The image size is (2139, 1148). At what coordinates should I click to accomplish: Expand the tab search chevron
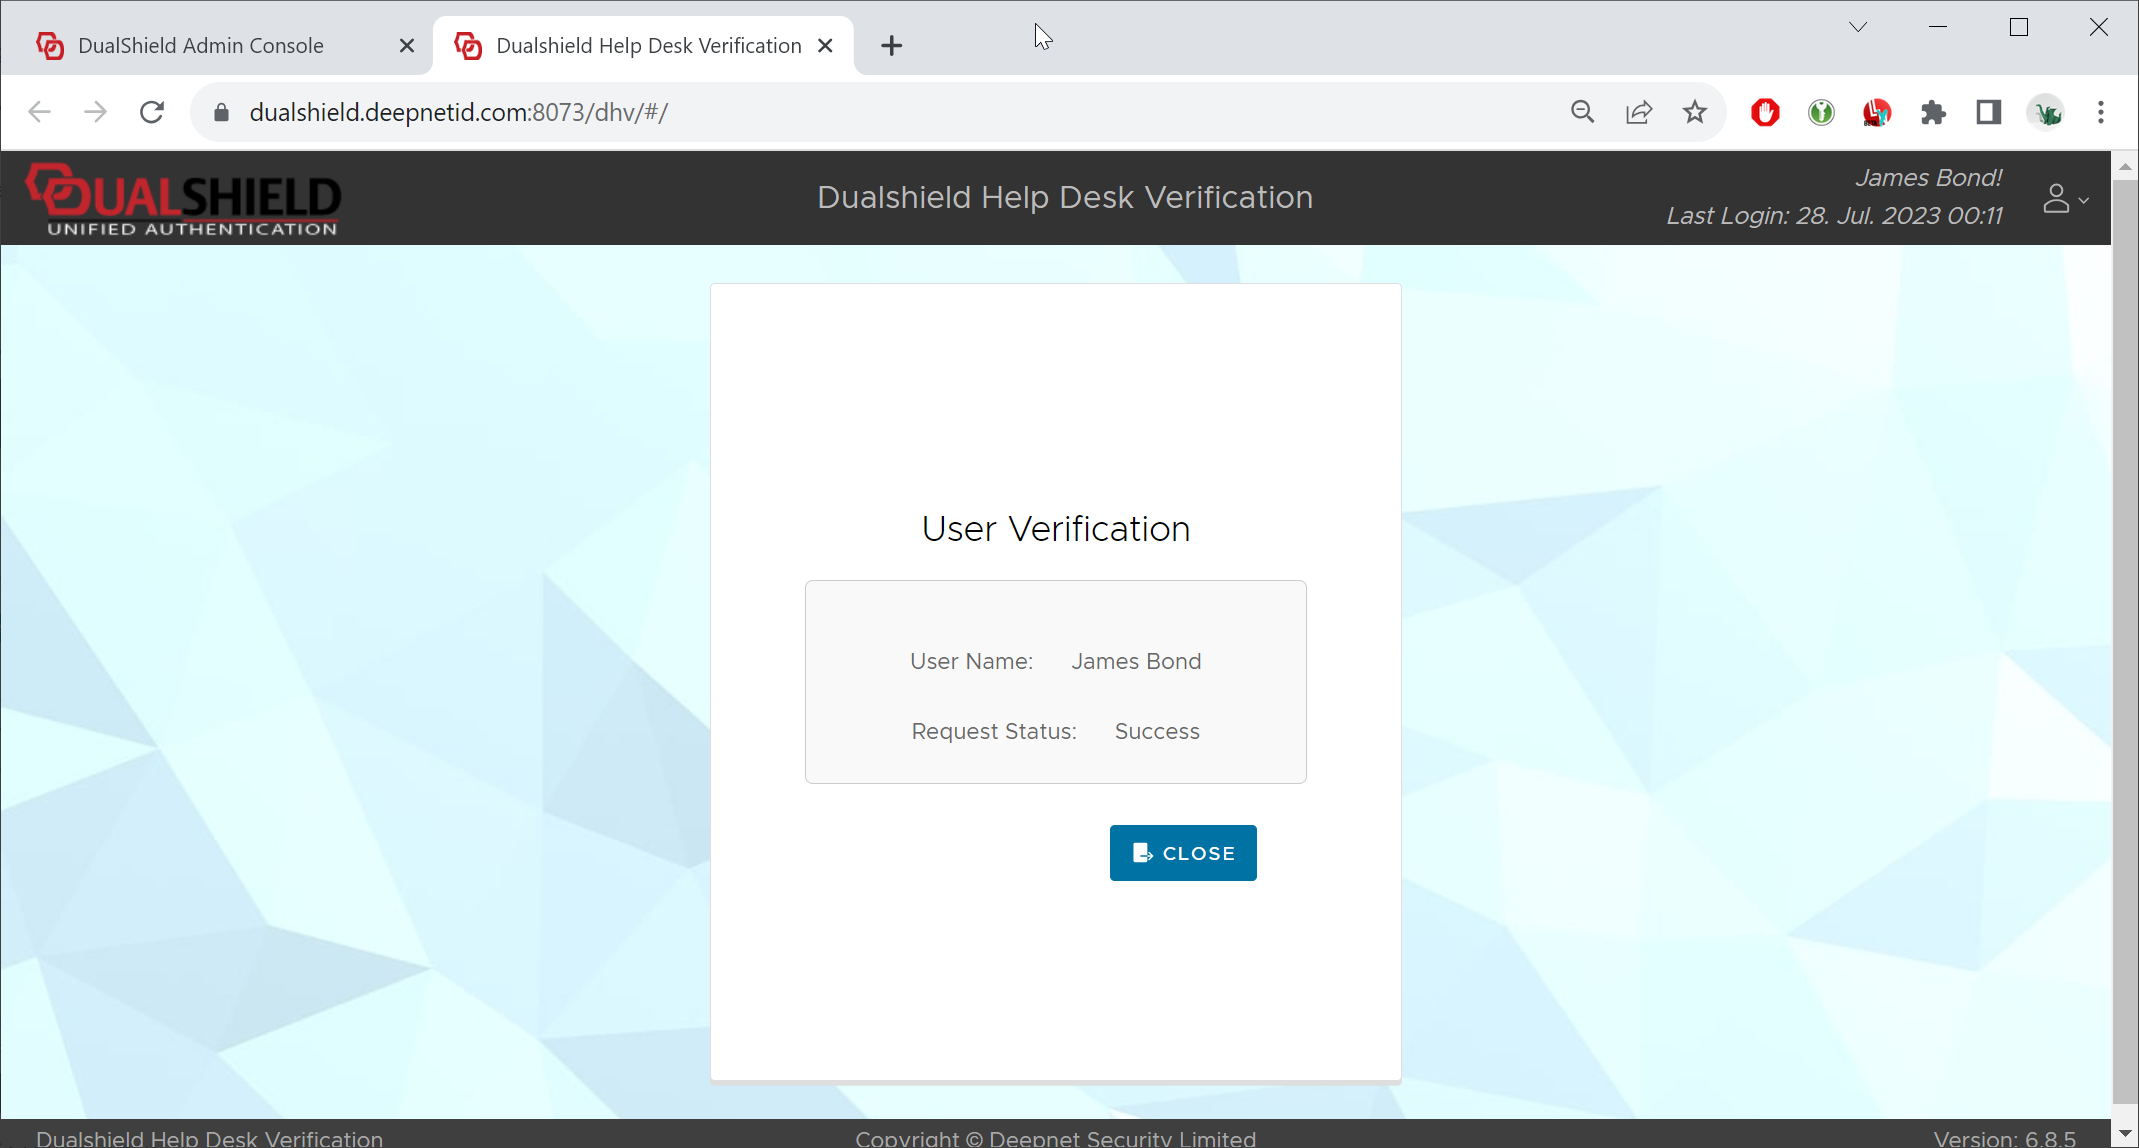point(1857,27)
